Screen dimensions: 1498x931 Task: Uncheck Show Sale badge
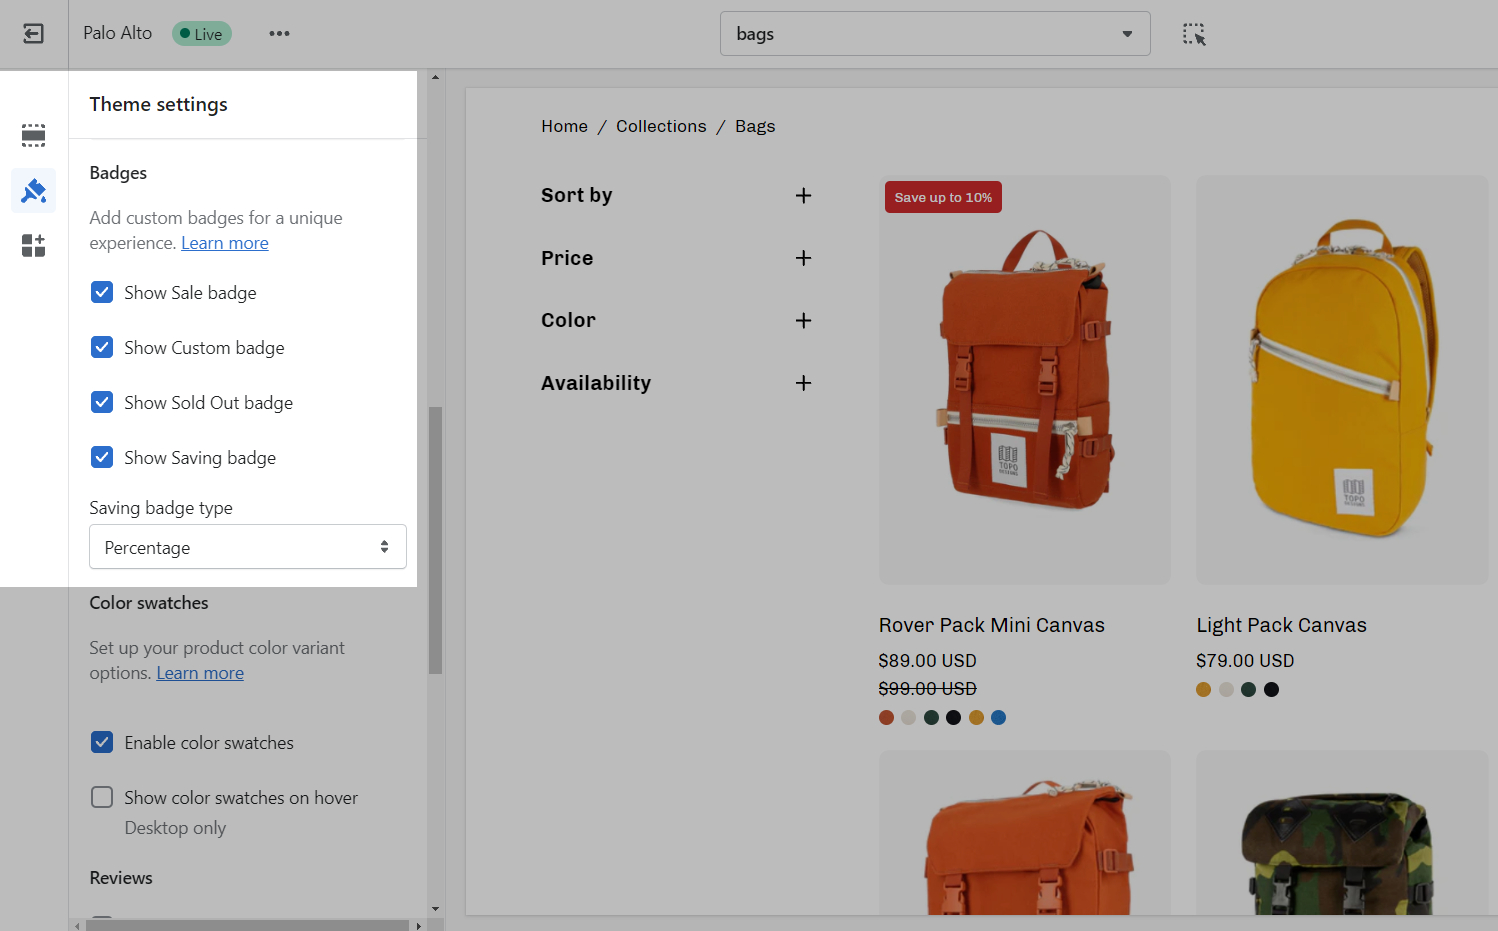pyautogui.click(x=102, y=292)
